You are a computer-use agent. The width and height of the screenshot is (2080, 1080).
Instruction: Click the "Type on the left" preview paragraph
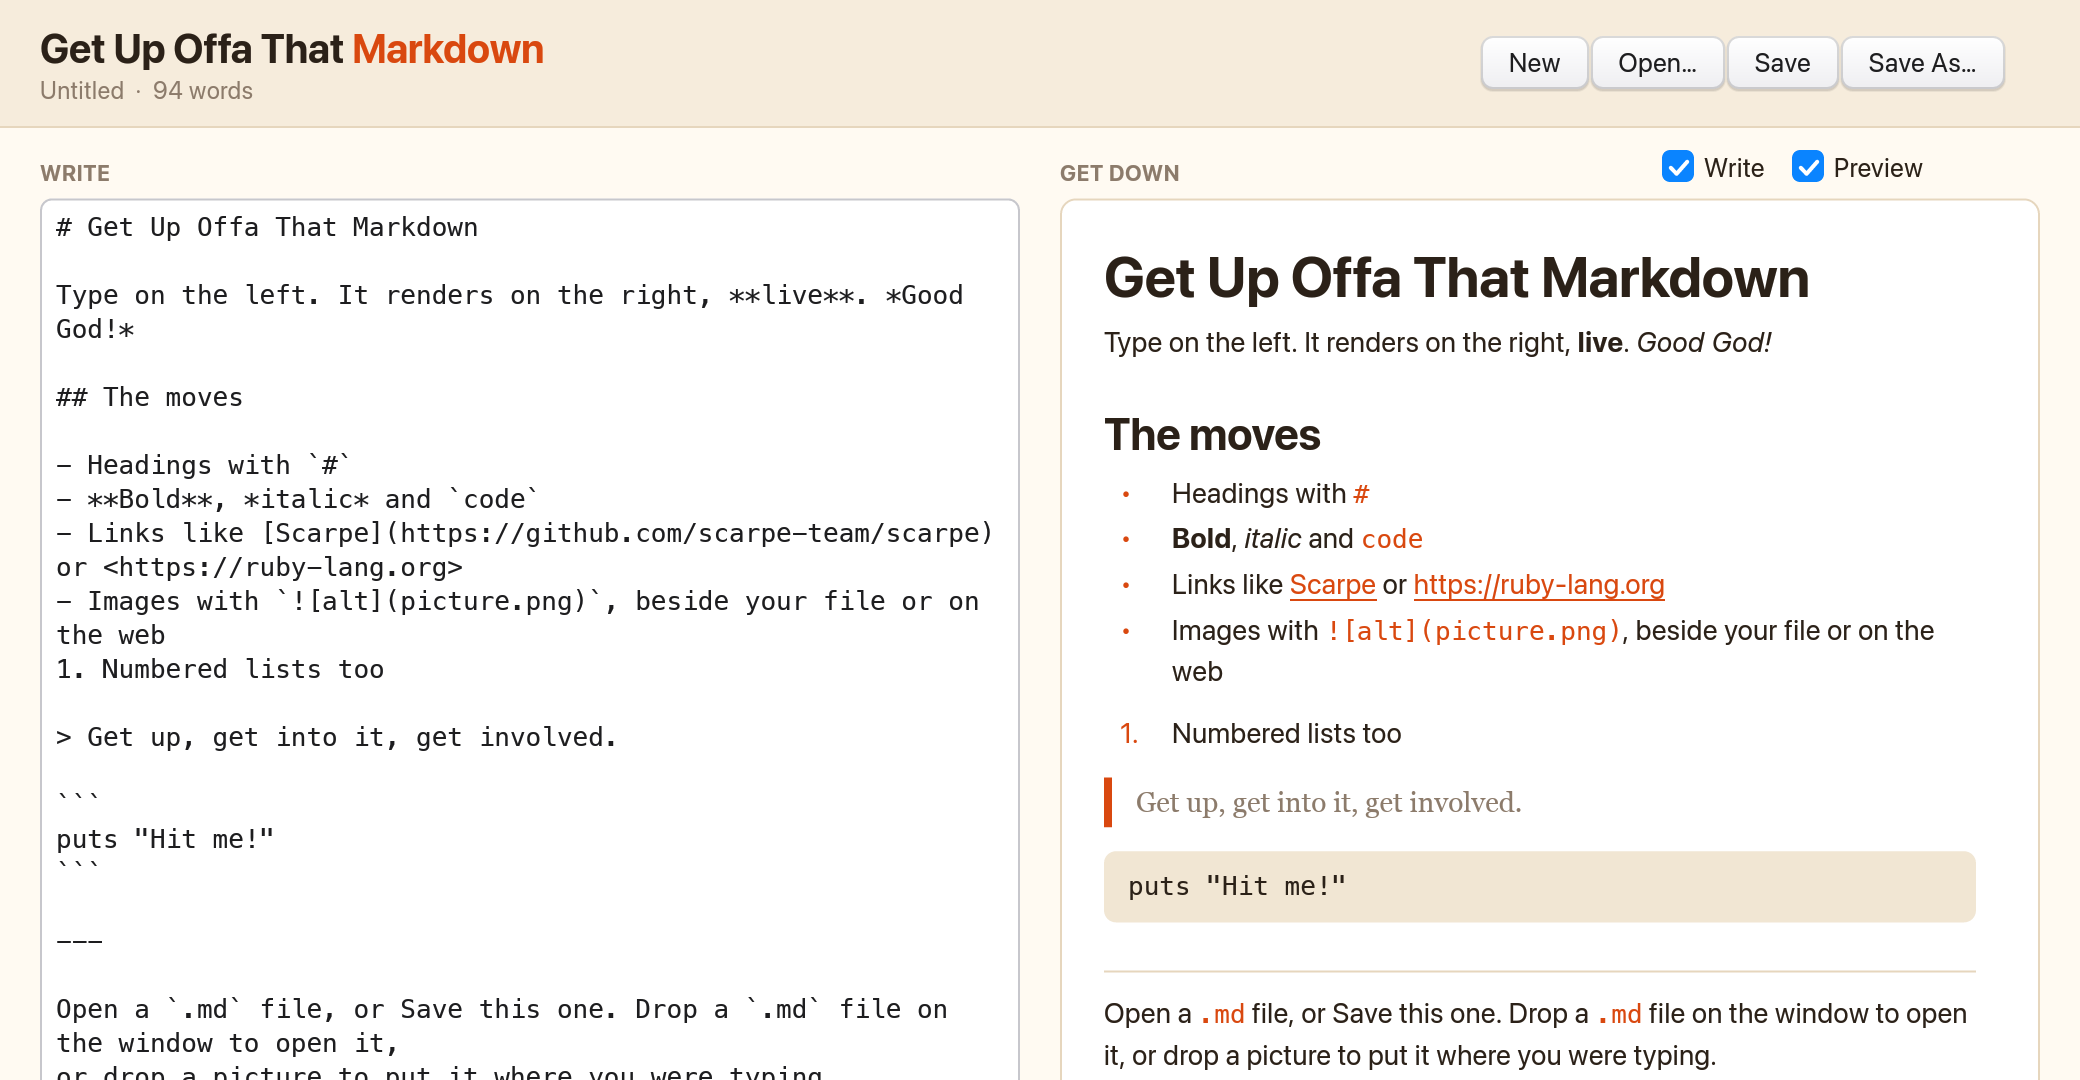click(x=1437, y=343)
